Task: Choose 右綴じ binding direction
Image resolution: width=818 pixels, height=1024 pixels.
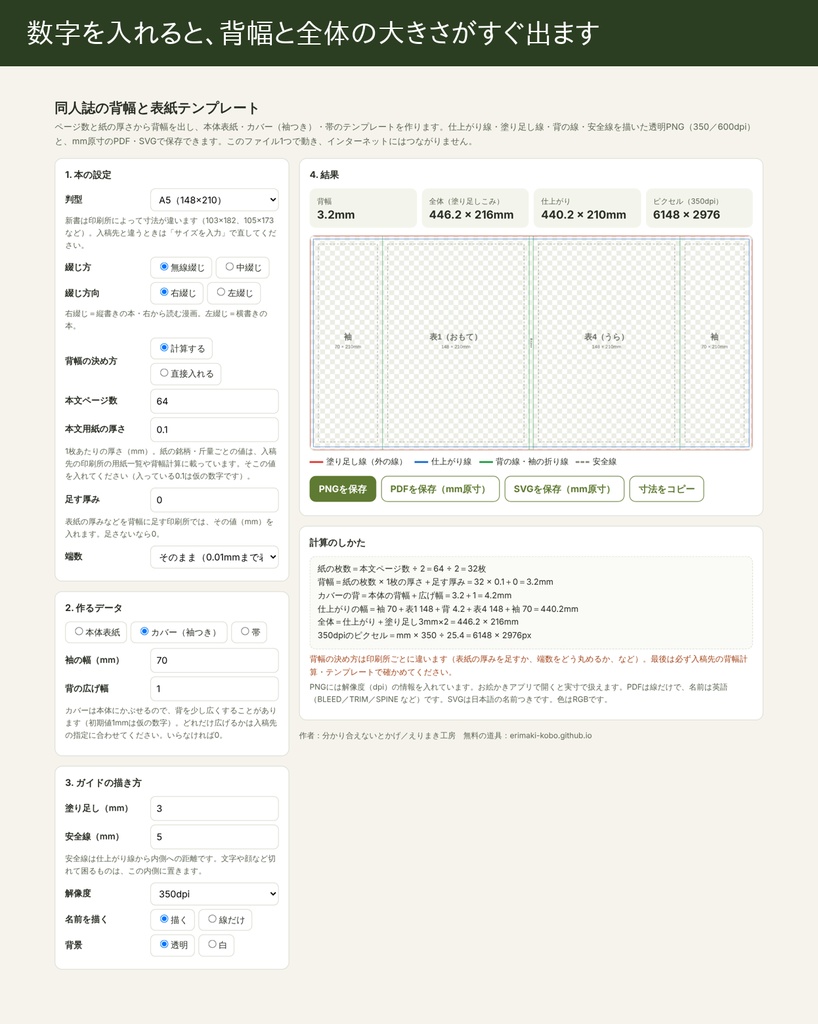Action: click(x=177, y=293)
